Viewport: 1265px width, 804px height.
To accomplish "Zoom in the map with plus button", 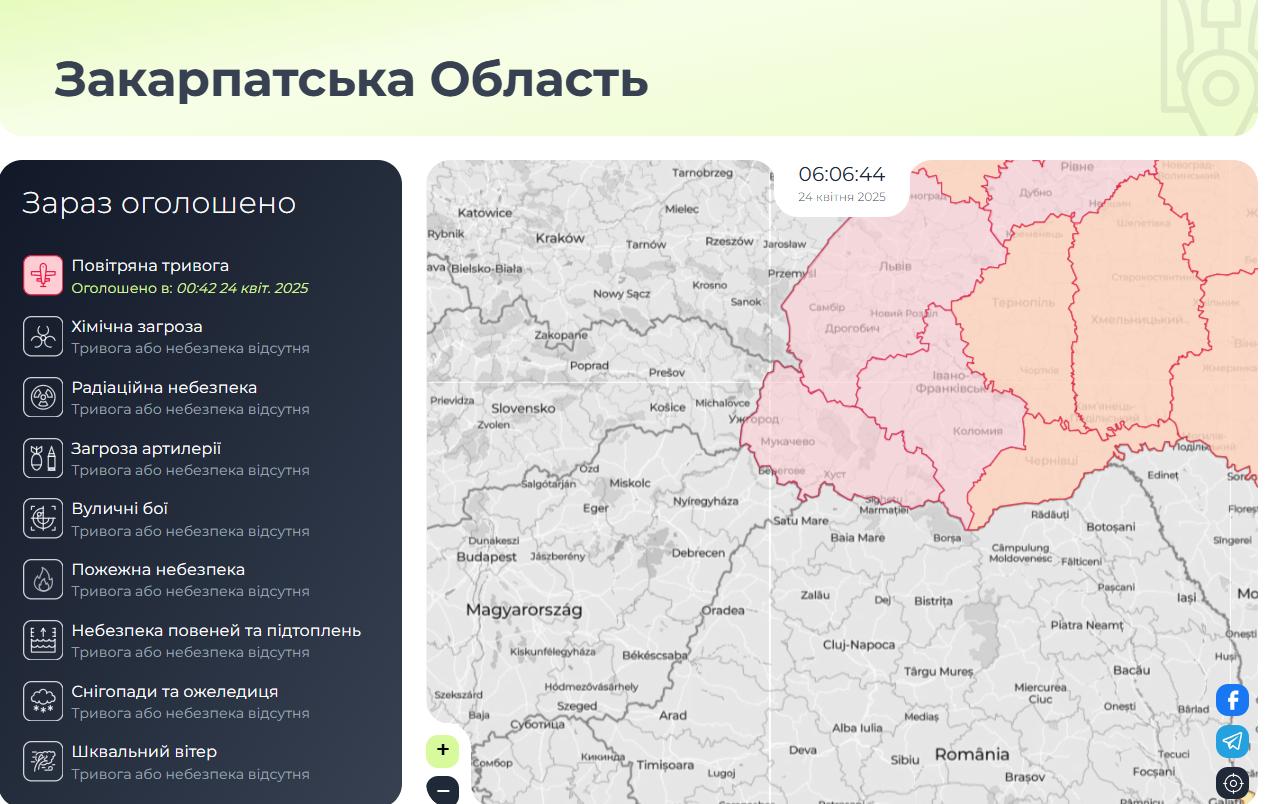I will pos(442,750).
